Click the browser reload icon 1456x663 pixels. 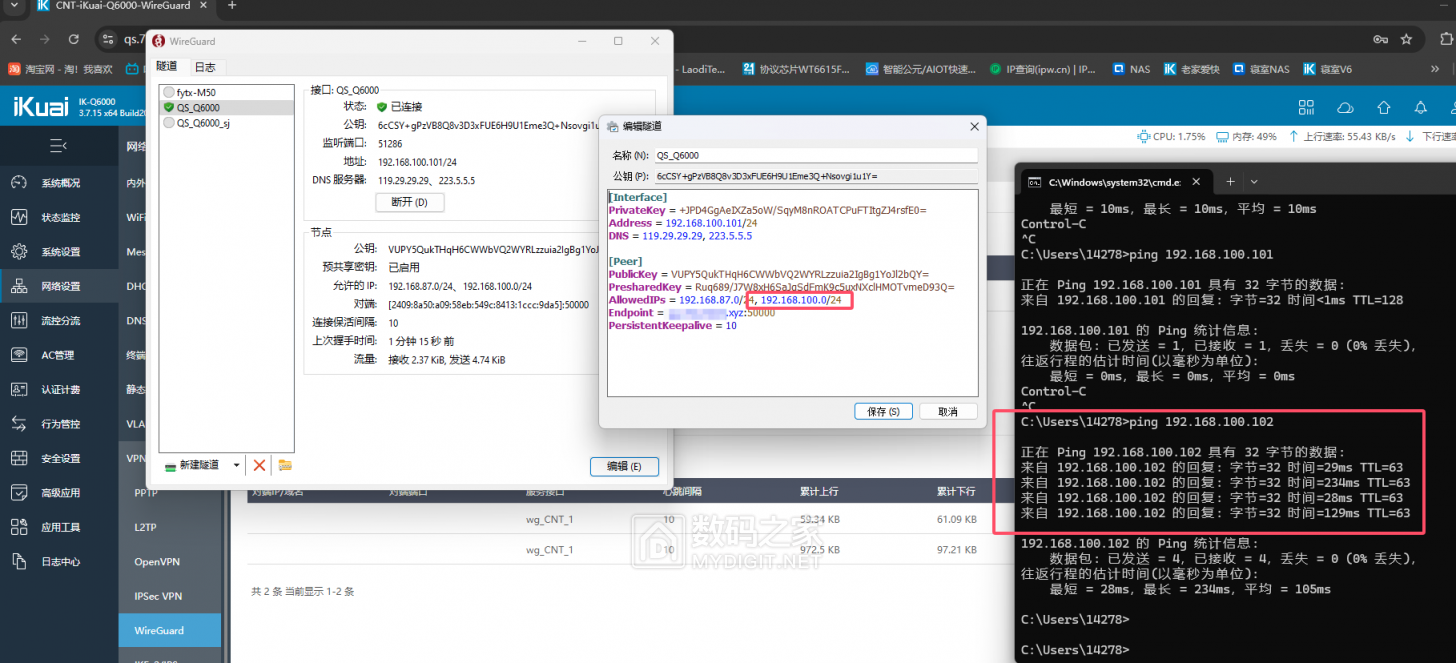pyautogui.click(x=74, y=39)
